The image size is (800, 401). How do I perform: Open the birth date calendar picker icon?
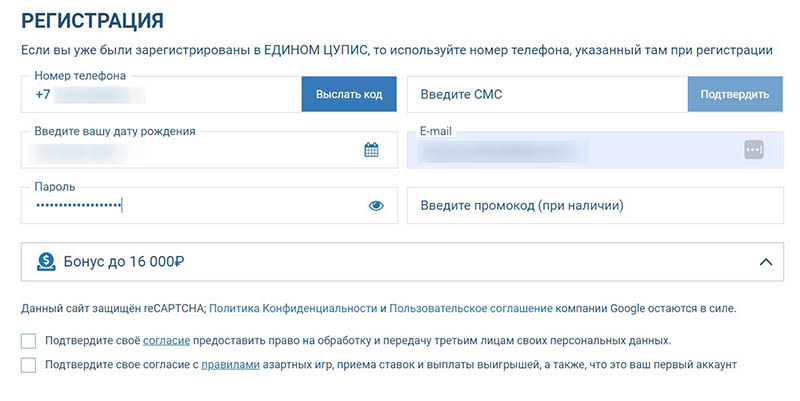371,150
